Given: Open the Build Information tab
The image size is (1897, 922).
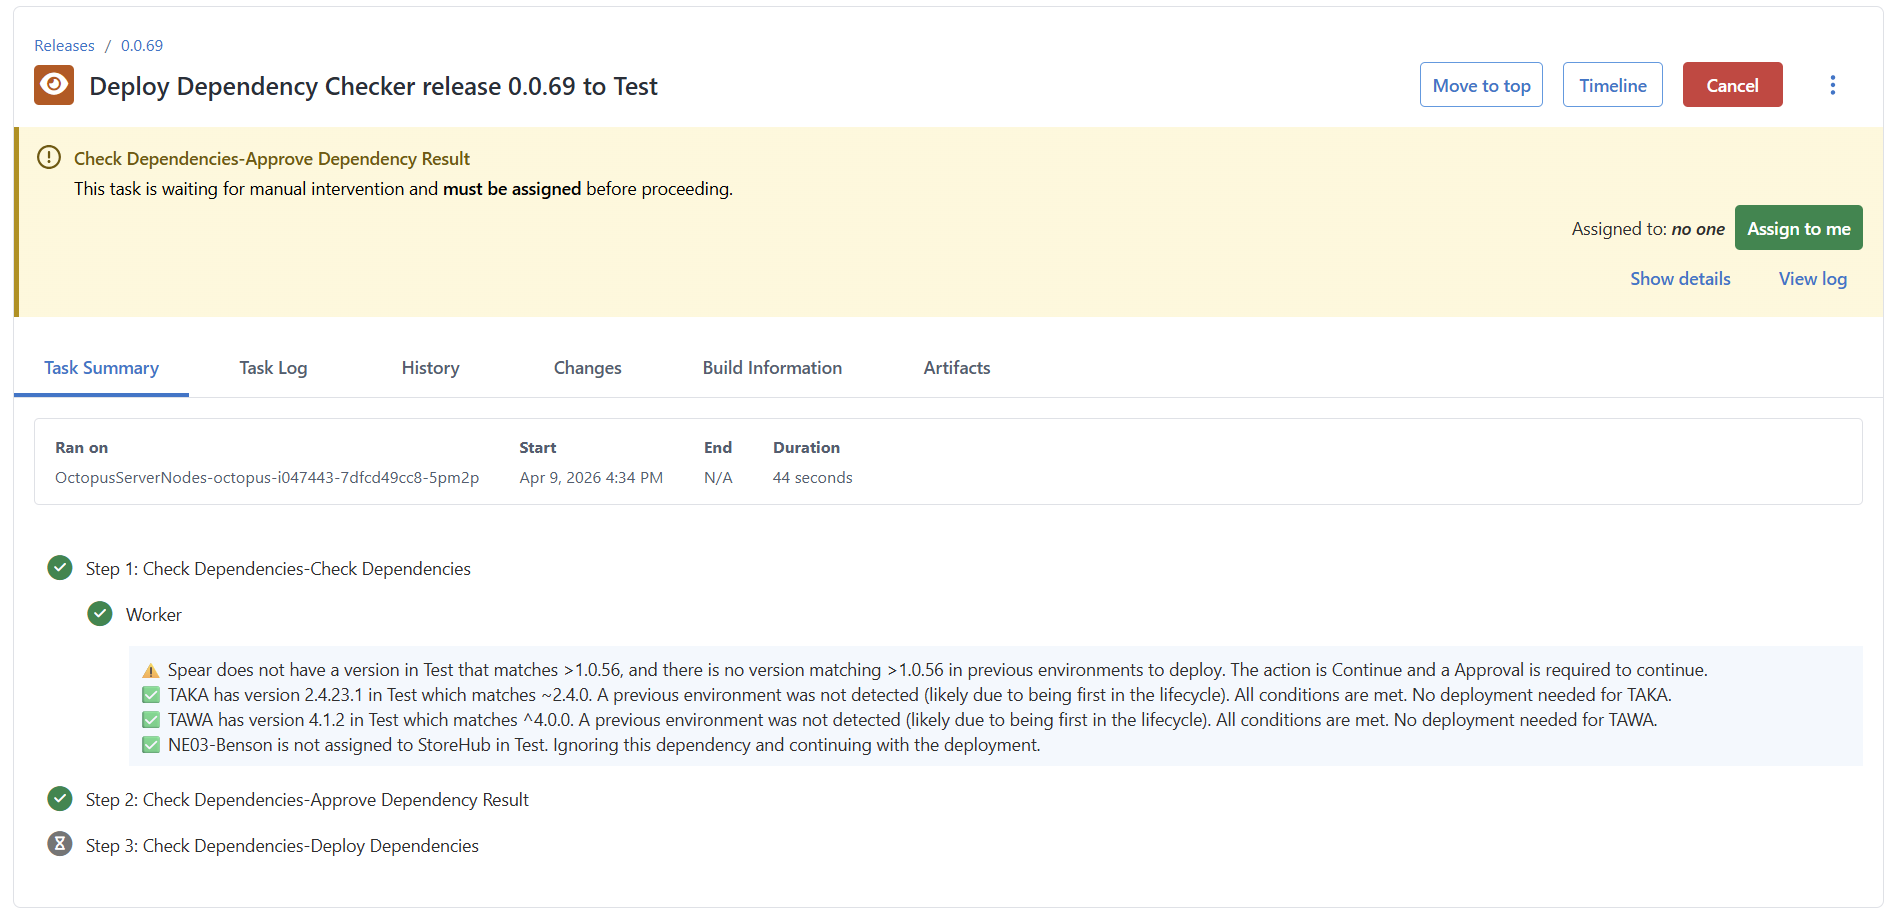Looking at the screenshot, I should click(x=771, y=367).
